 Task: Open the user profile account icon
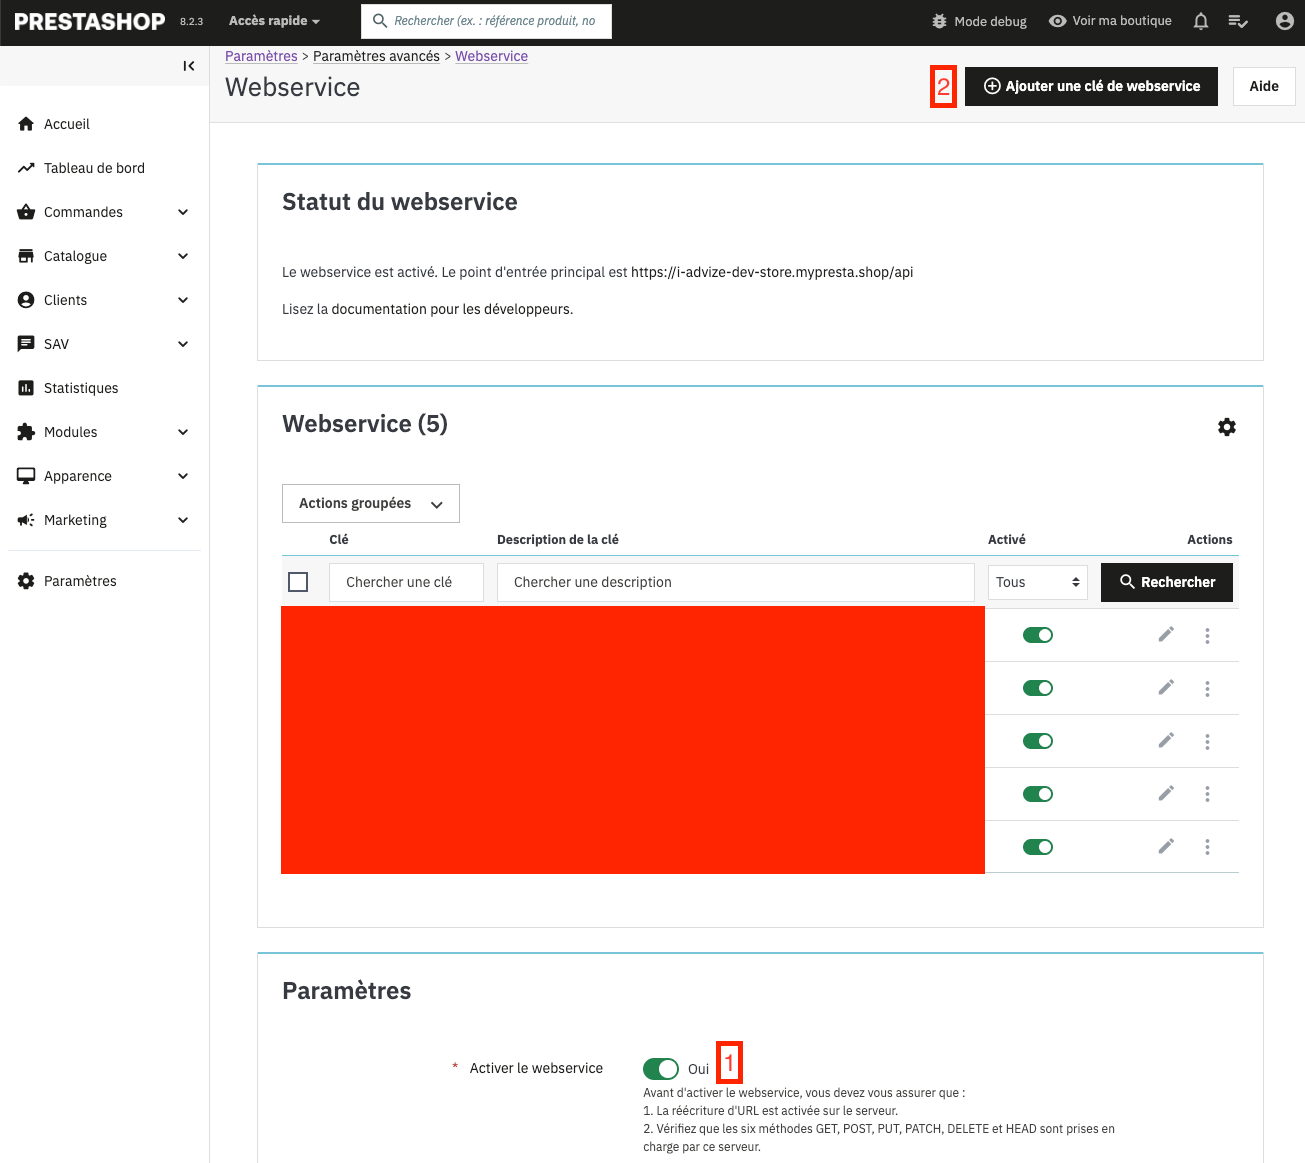[x=1284, y=21]
